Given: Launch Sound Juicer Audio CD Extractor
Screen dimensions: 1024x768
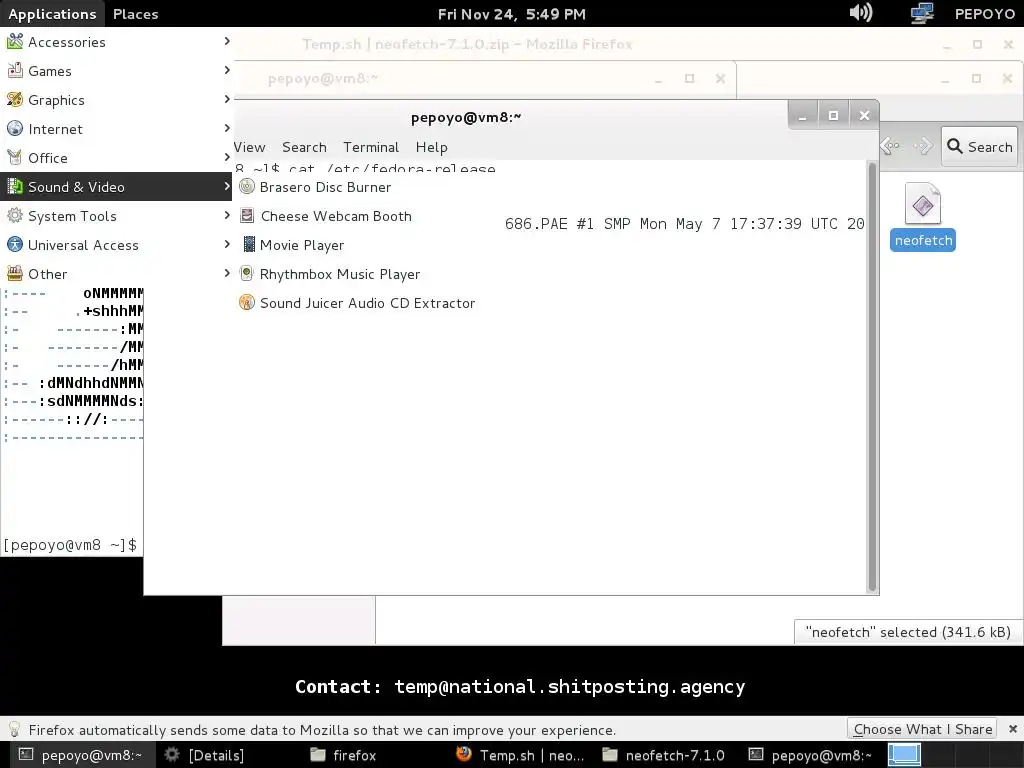Looking at the screenshot, I should point(357,303).
